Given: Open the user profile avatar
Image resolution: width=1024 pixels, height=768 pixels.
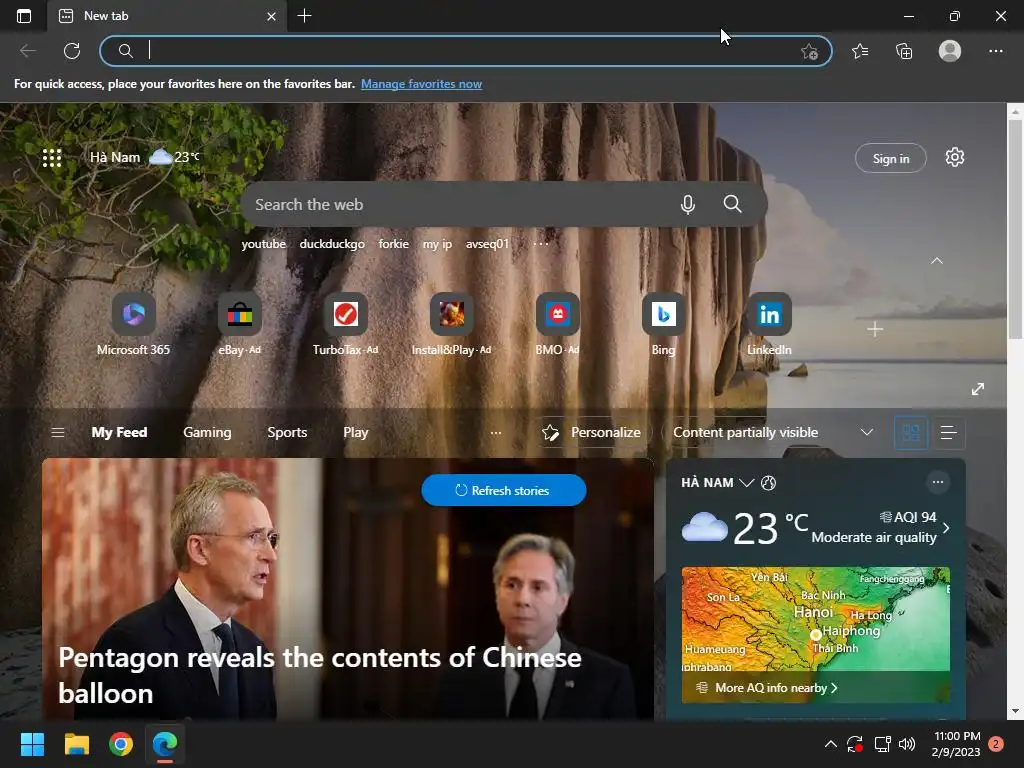Looking at the screenshot, I should pyautogui.click(x=950, y=51).
